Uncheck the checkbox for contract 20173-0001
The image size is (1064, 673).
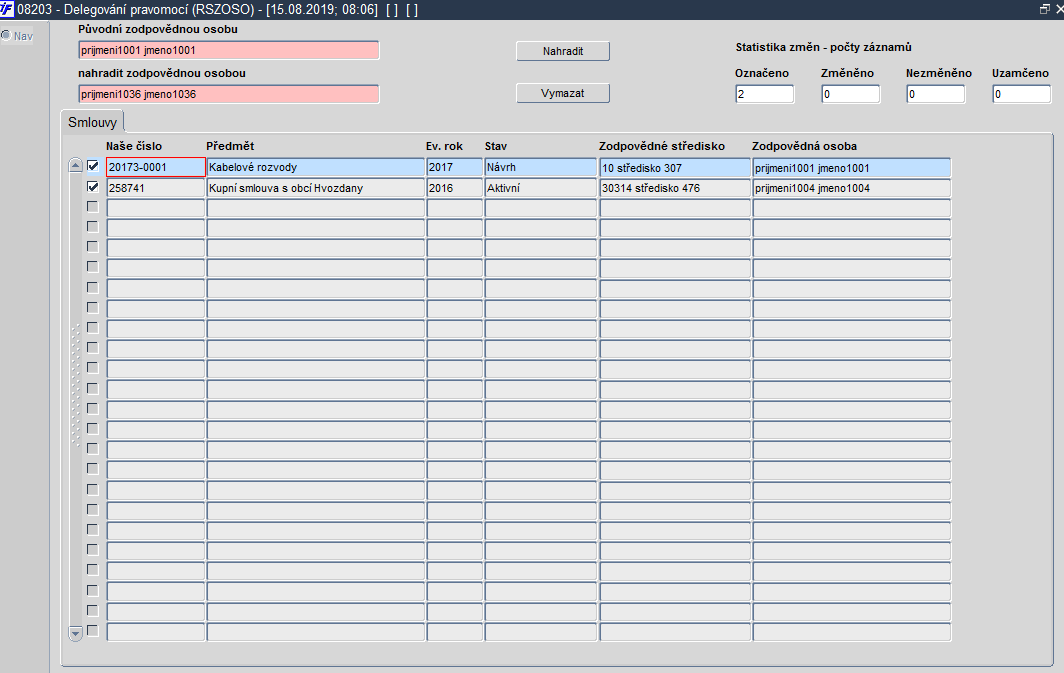[x=93, y=166]
